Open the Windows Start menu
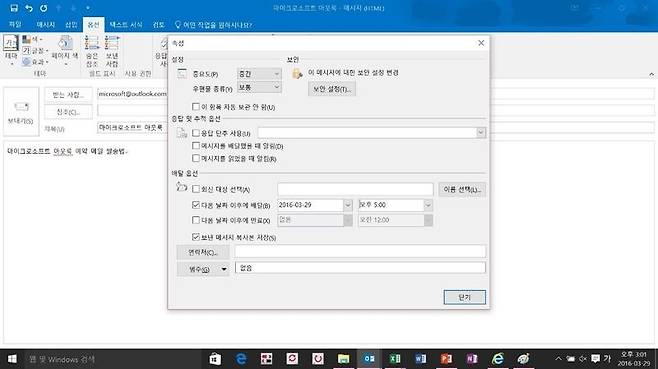658x369 pixels. (12, 359)
